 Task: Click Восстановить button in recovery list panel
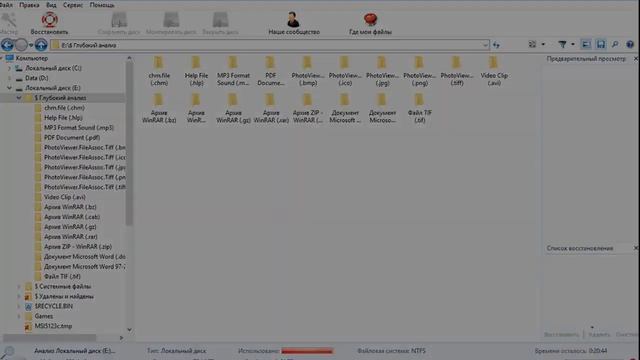[x=562, y=335]
